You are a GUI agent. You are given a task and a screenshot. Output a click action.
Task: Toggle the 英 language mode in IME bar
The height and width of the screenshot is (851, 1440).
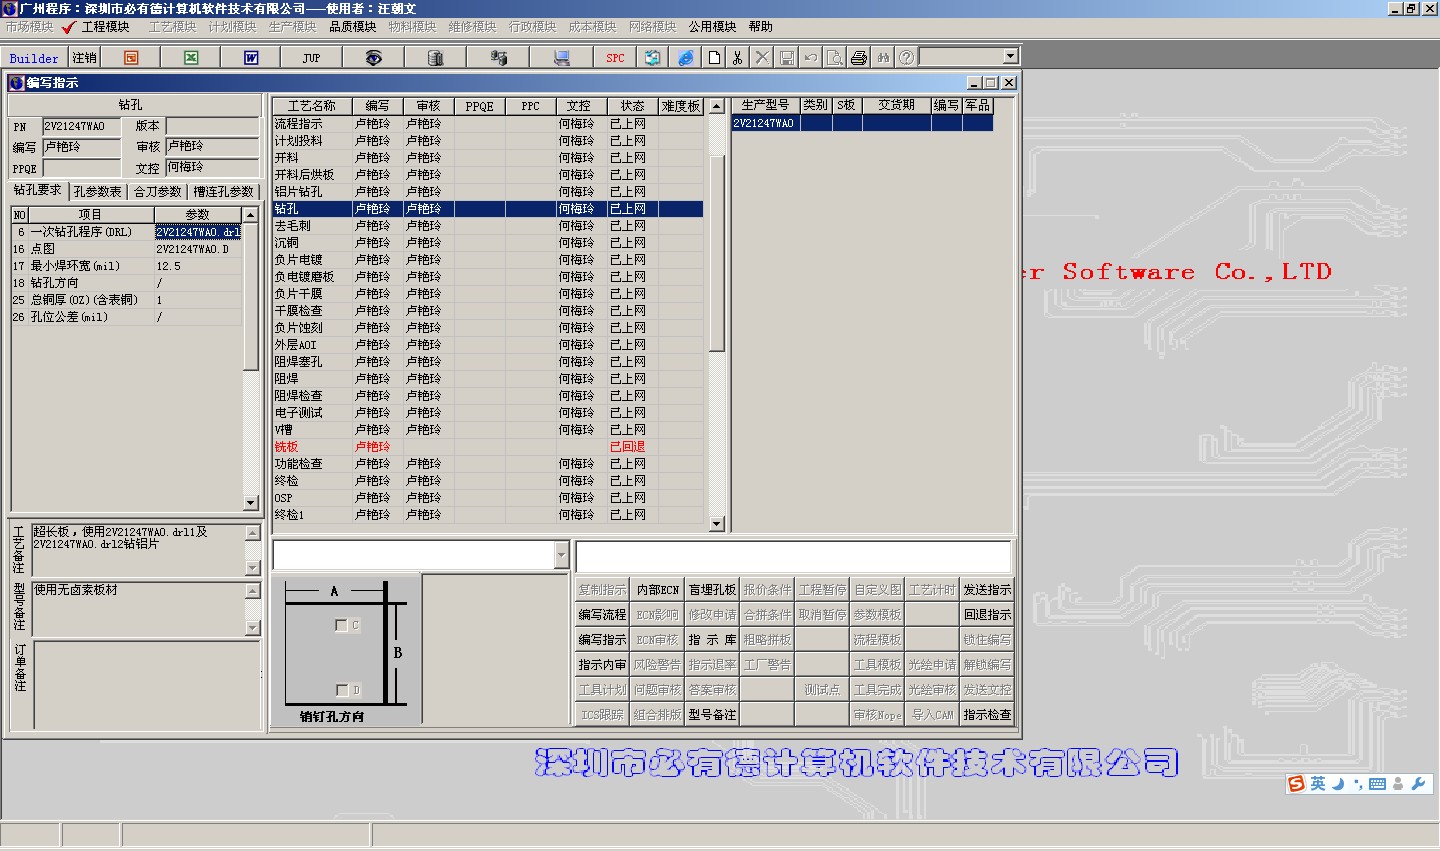[1318, 784]
